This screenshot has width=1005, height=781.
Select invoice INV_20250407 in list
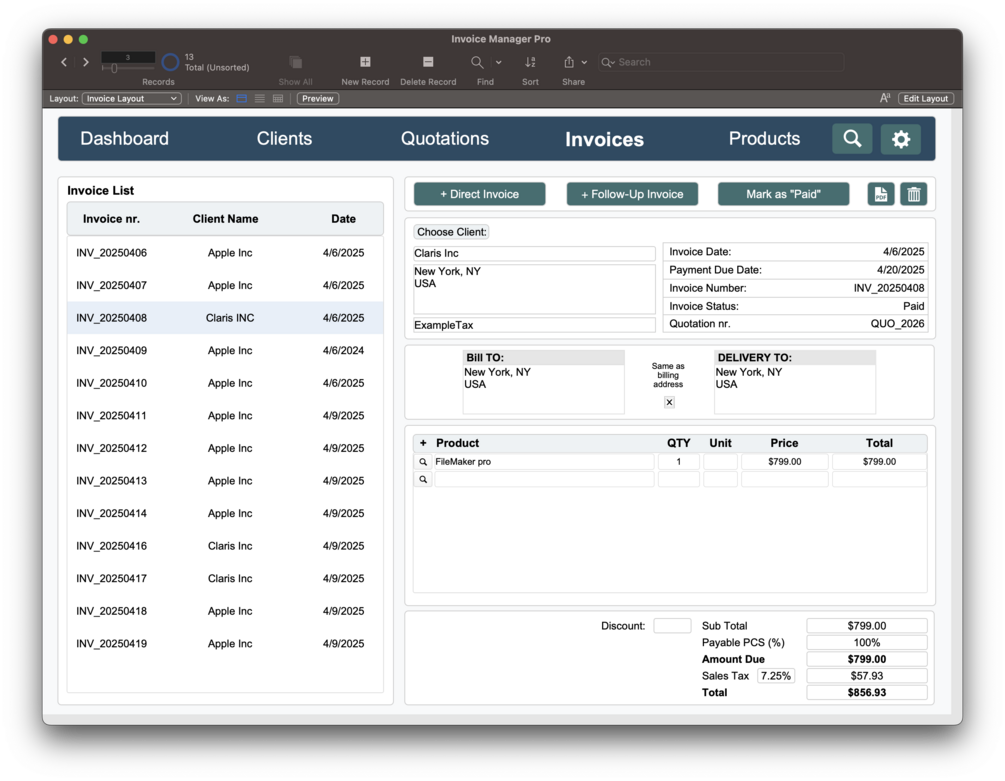click(x=225, y=285)
